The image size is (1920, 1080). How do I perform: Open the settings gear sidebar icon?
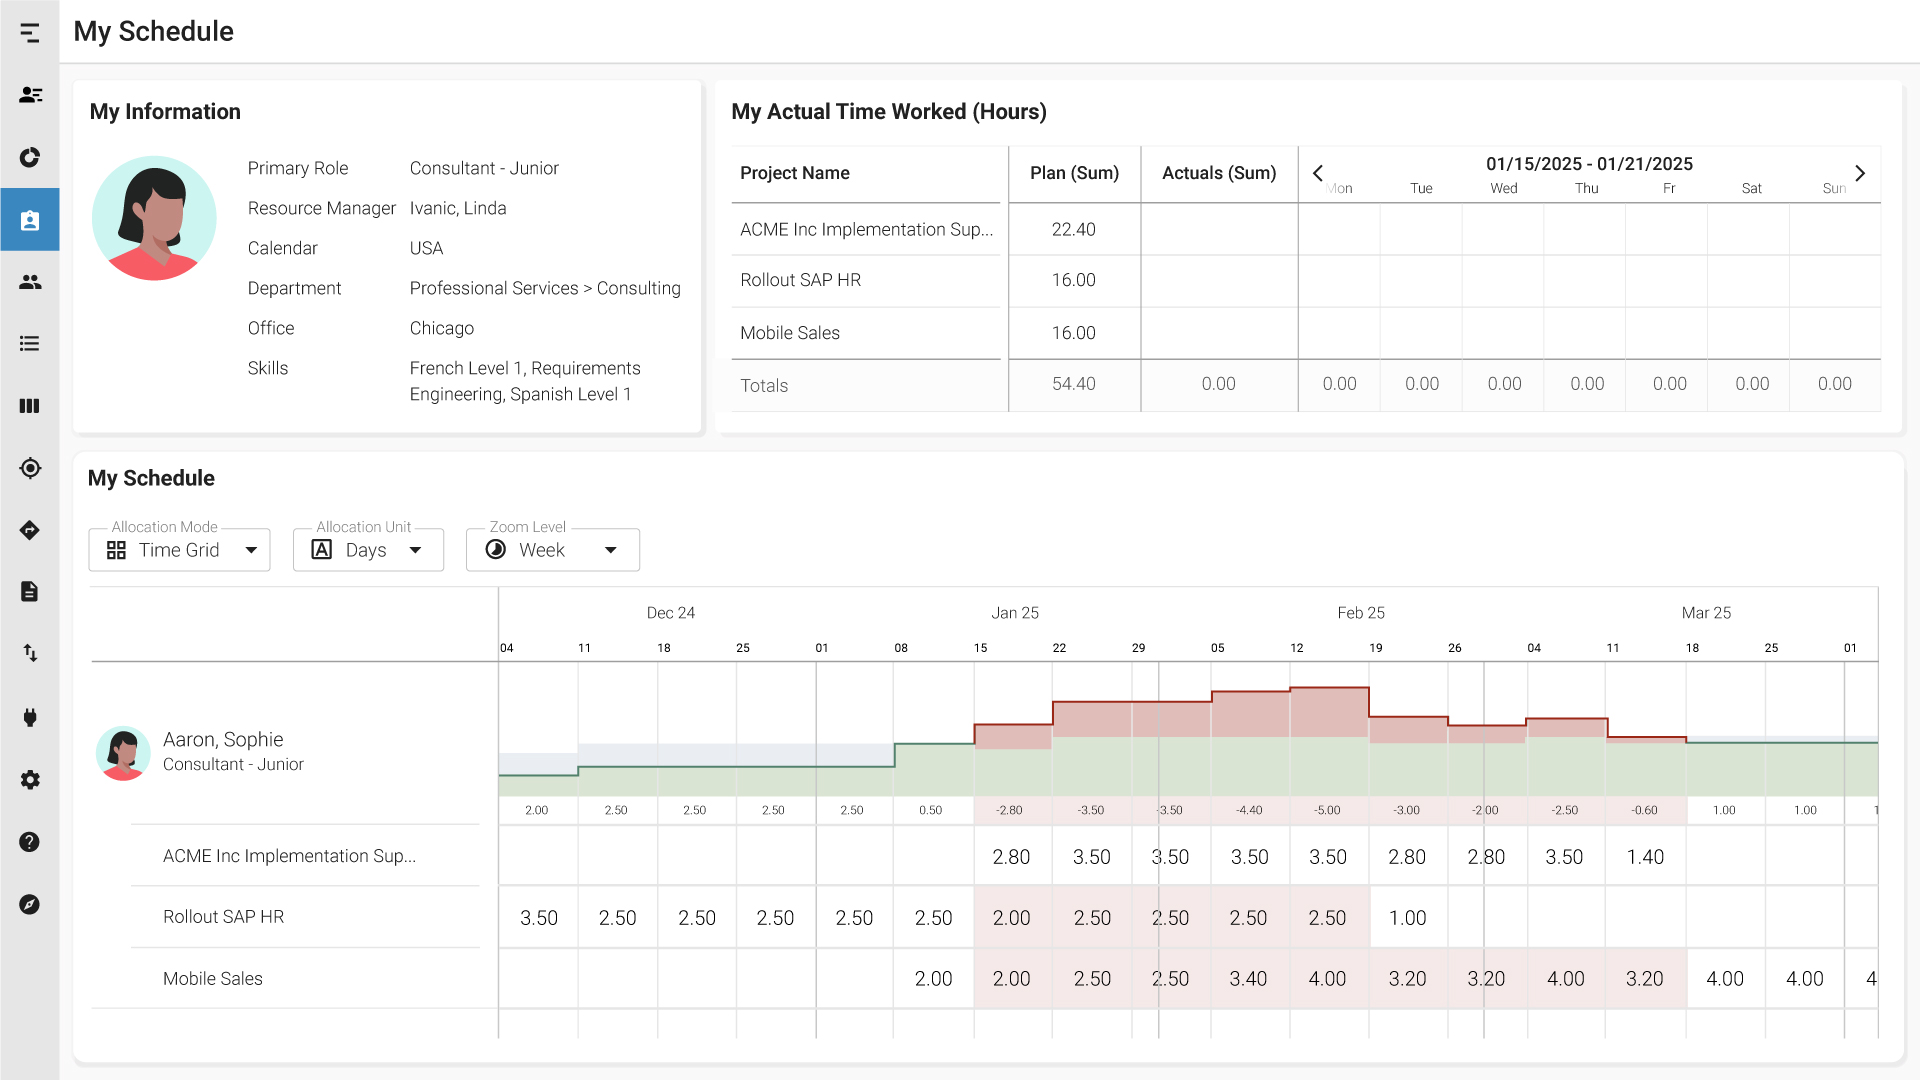(x=30, y=780)
